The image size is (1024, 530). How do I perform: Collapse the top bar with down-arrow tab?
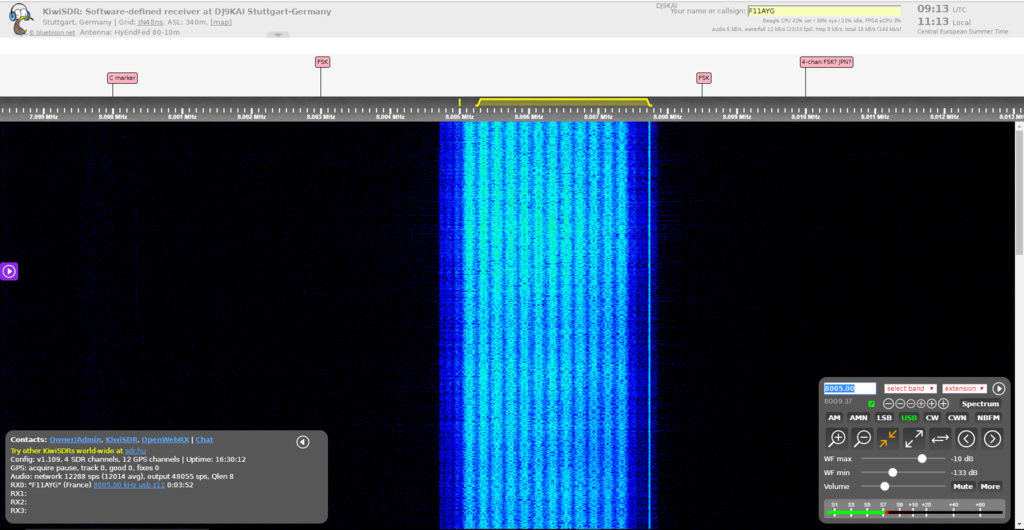coord(278,35)
